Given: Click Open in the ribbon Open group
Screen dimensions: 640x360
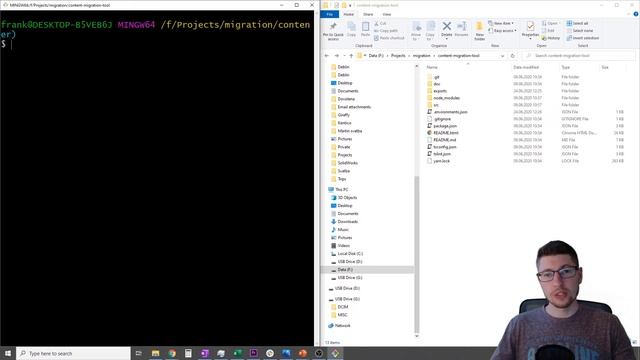Looking at the screenshot, I should 550,23.
